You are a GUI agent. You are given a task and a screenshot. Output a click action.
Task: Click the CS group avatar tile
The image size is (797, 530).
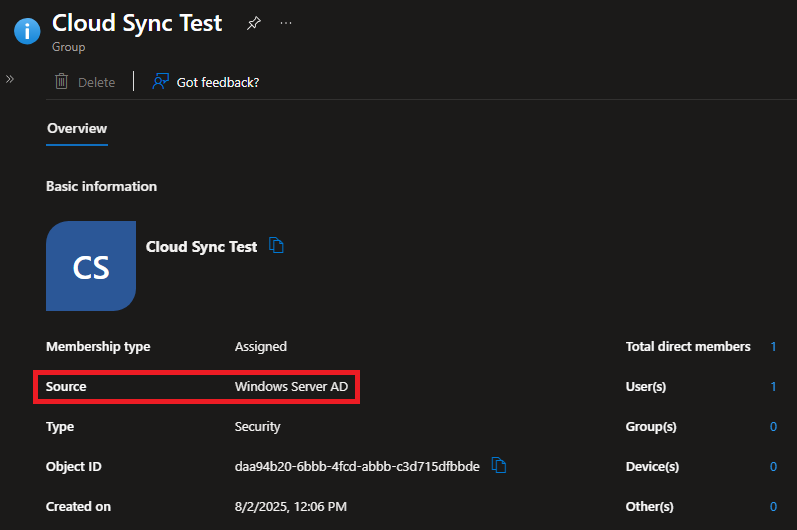coord(91,266)
